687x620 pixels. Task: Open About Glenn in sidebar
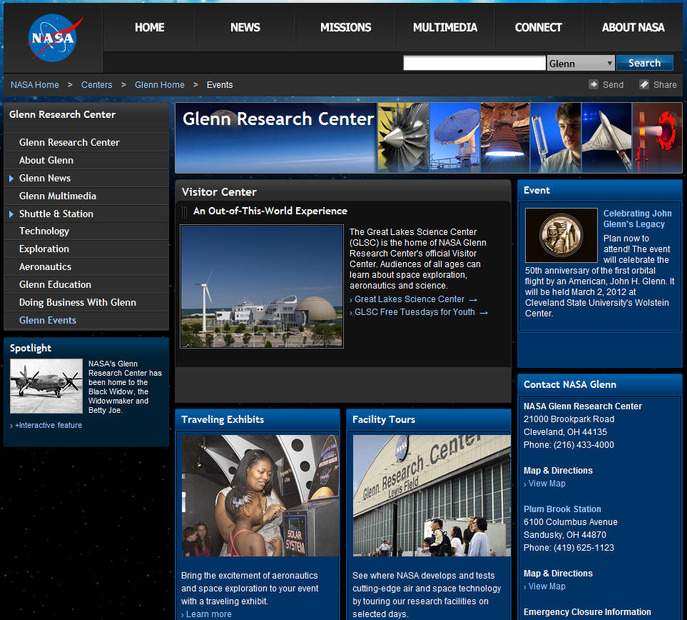click(x=46, y=160)
